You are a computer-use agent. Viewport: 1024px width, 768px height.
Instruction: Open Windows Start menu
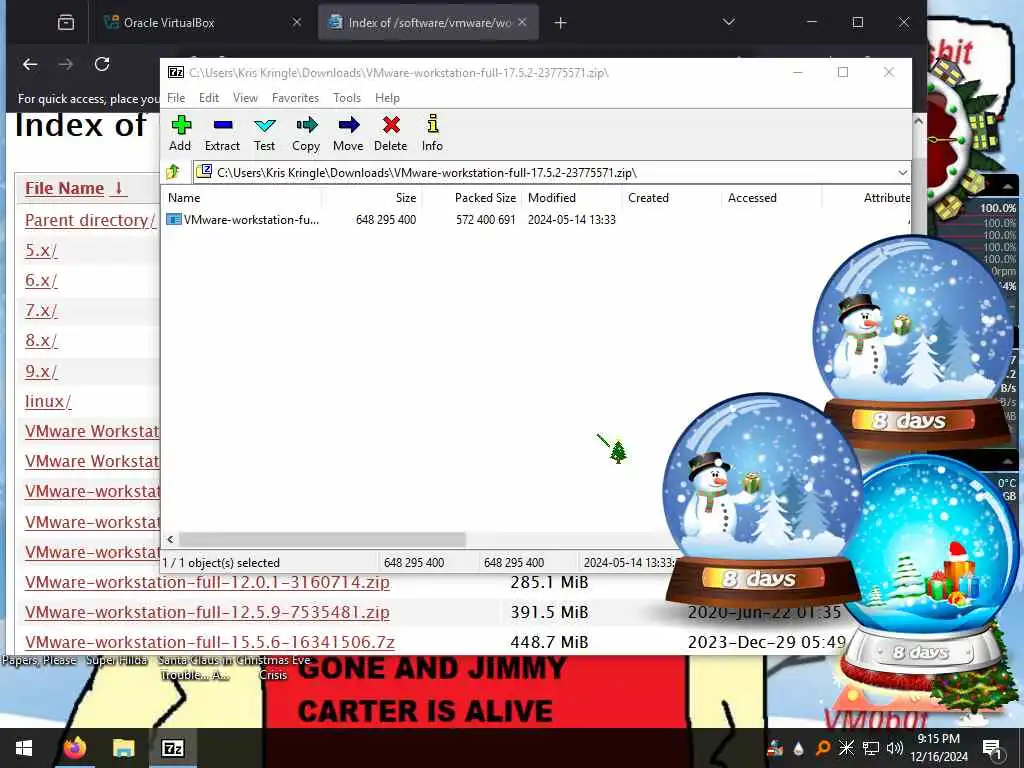[24, 748]
